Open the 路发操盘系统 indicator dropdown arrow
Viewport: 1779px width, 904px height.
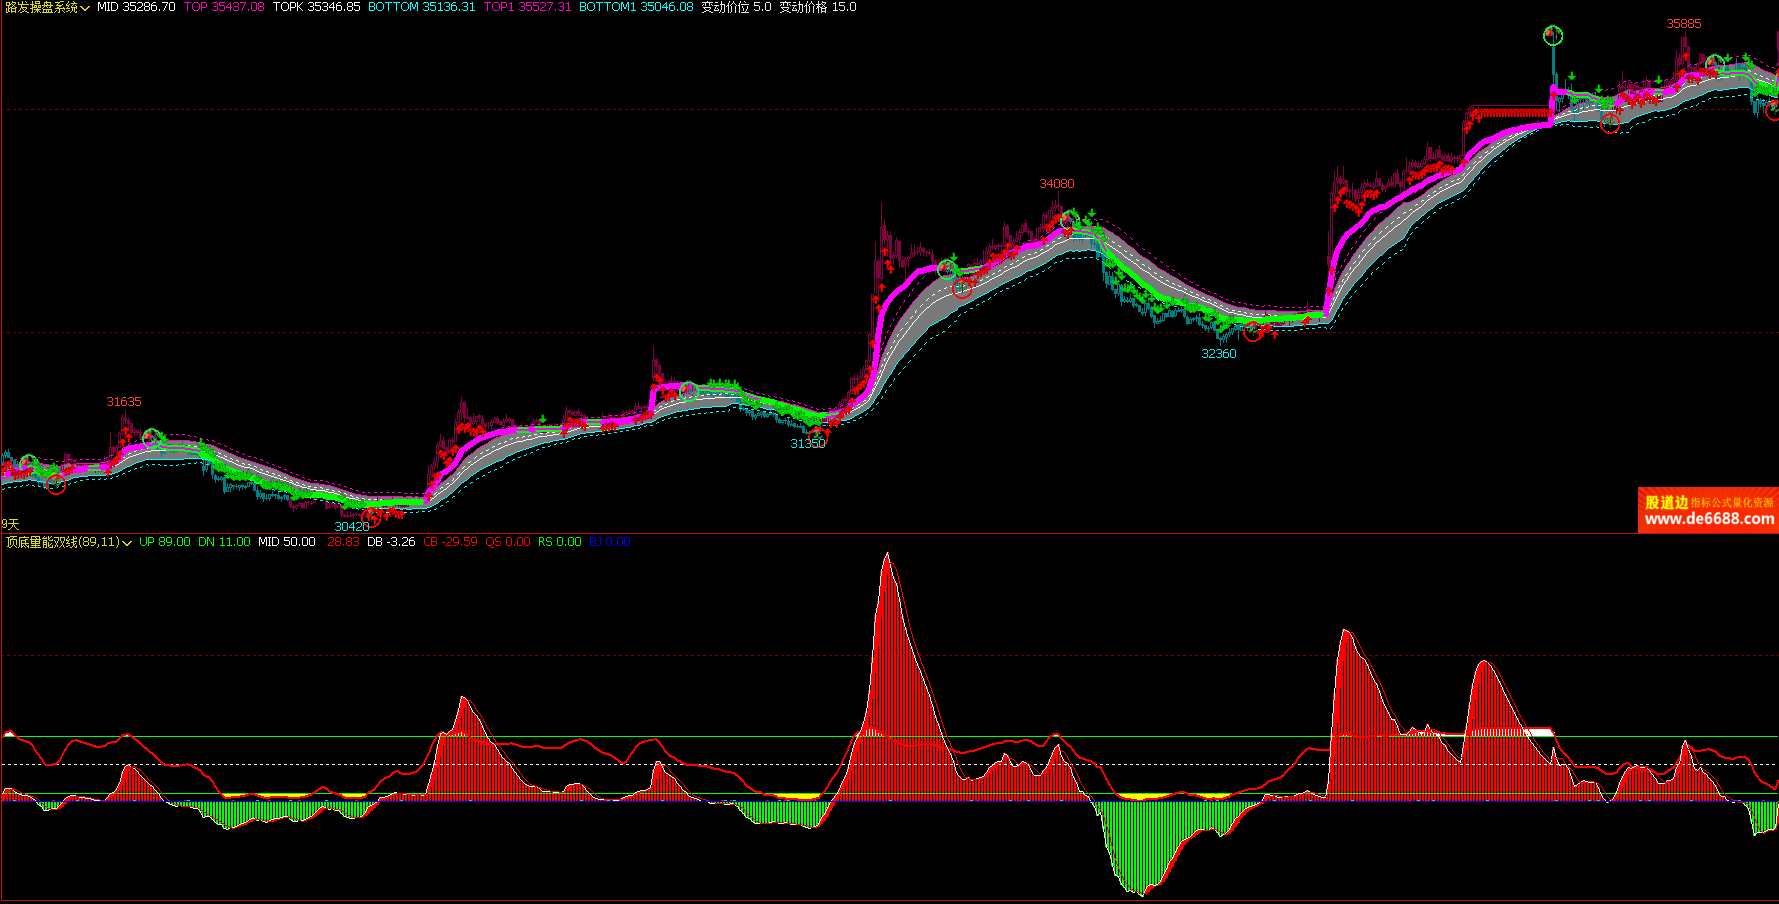coord(85,8)
